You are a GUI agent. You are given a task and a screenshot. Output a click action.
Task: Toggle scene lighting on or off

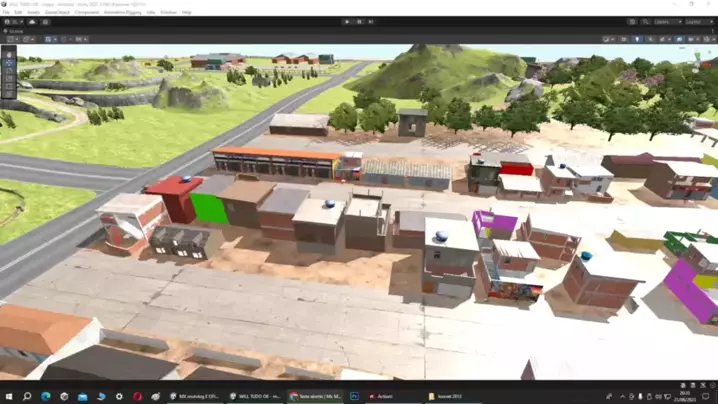637,39
